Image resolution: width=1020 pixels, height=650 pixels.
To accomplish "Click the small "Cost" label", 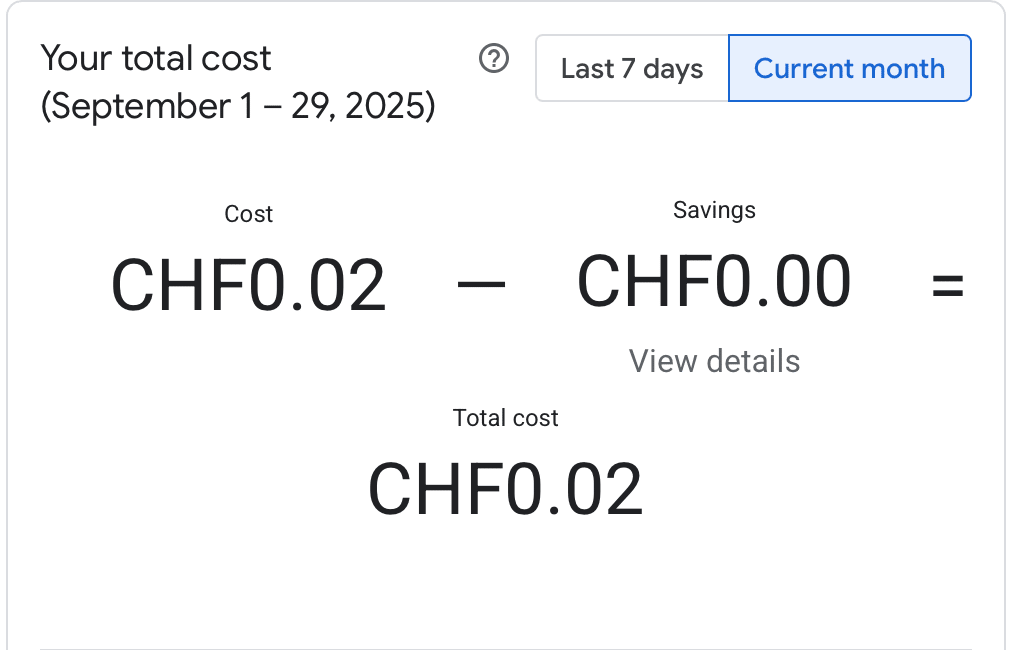I will click(x=248, y=214).
